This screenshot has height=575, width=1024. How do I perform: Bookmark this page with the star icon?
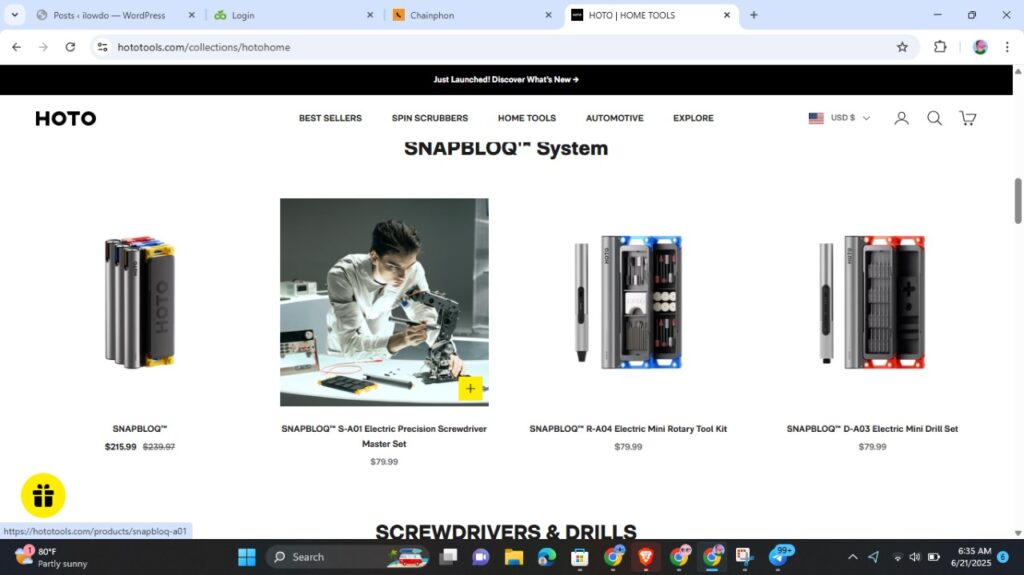tap(902, 47)
